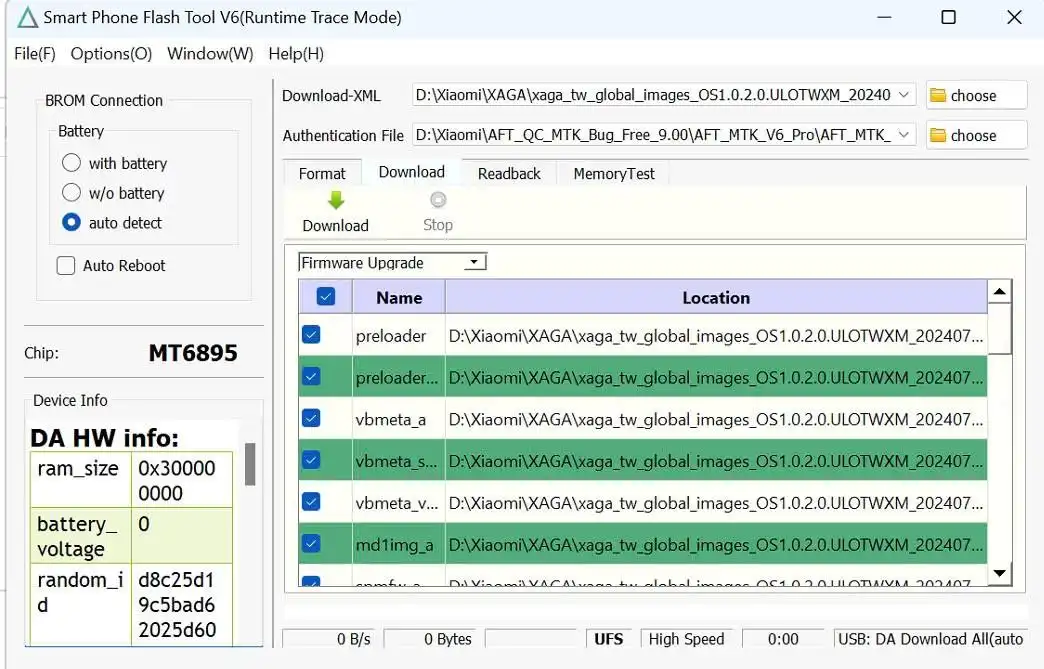Open the File(F) menu

pos(35,54)
